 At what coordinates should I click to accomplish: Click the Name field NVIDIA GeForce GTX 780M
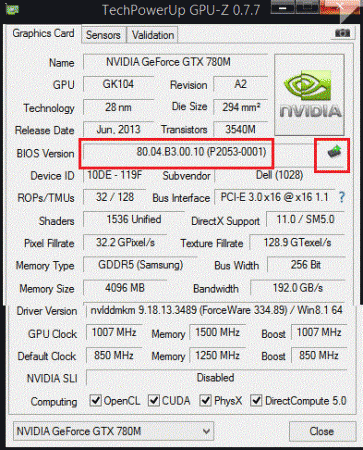pyautogui.click(x=175, y=62)
